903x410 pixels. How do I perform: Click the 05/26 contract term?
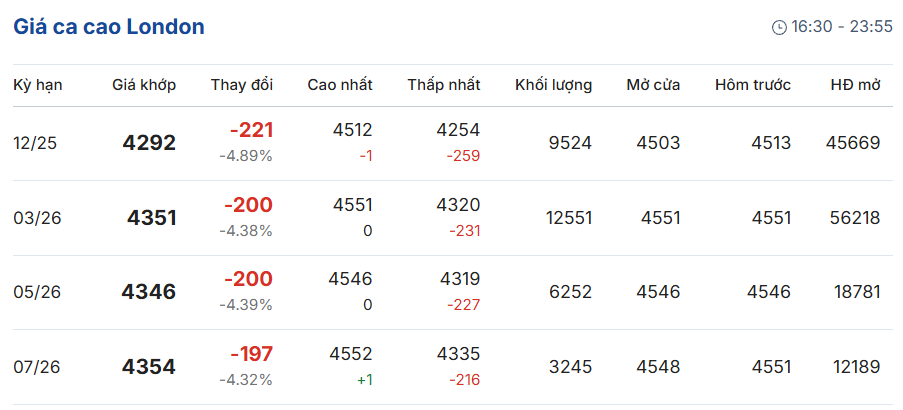click(37, 292)
